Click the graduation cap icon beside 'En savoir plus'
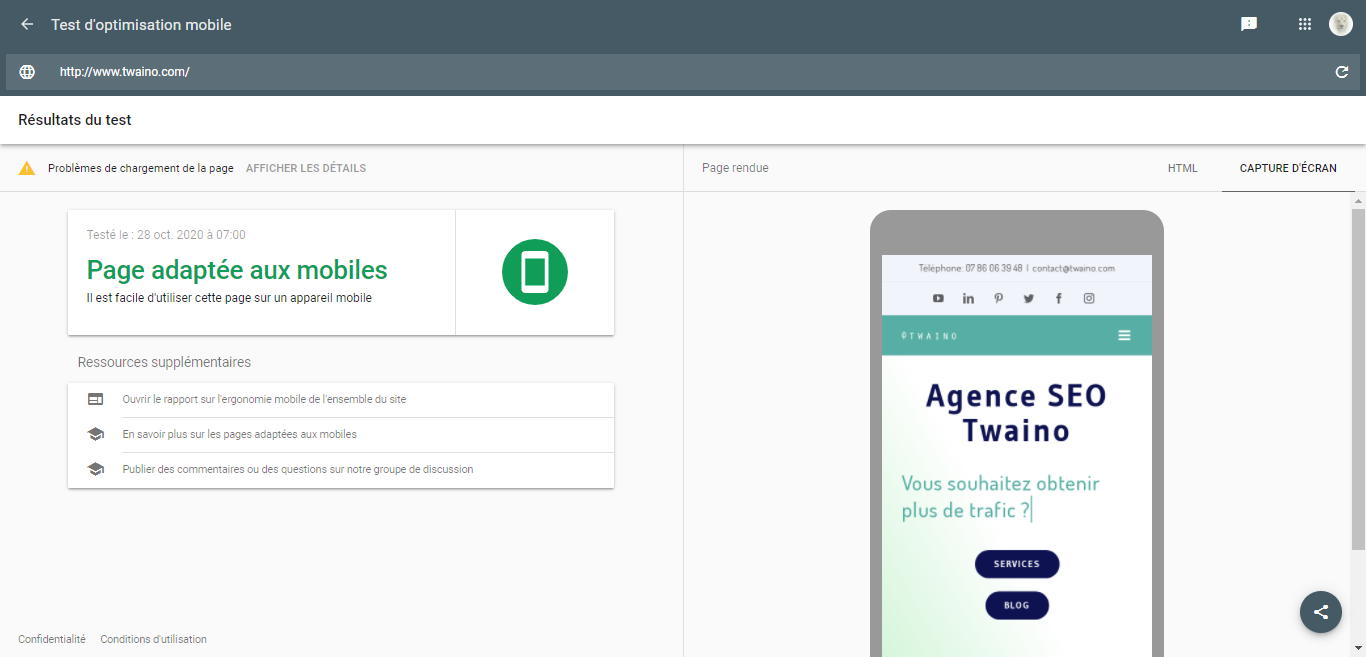 click(96, 434)
